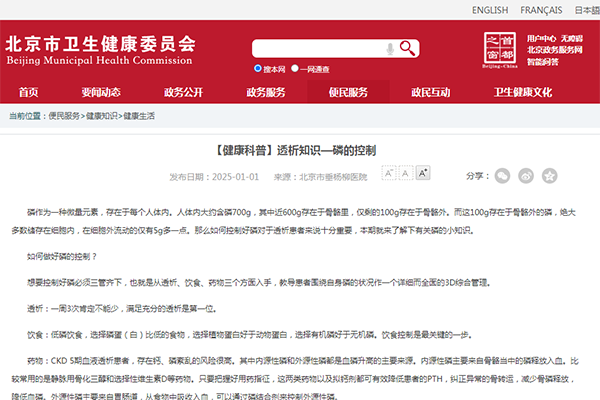
Task: Open the 卫生健康文化 navigation tab
Action: (x=522, y=92)
